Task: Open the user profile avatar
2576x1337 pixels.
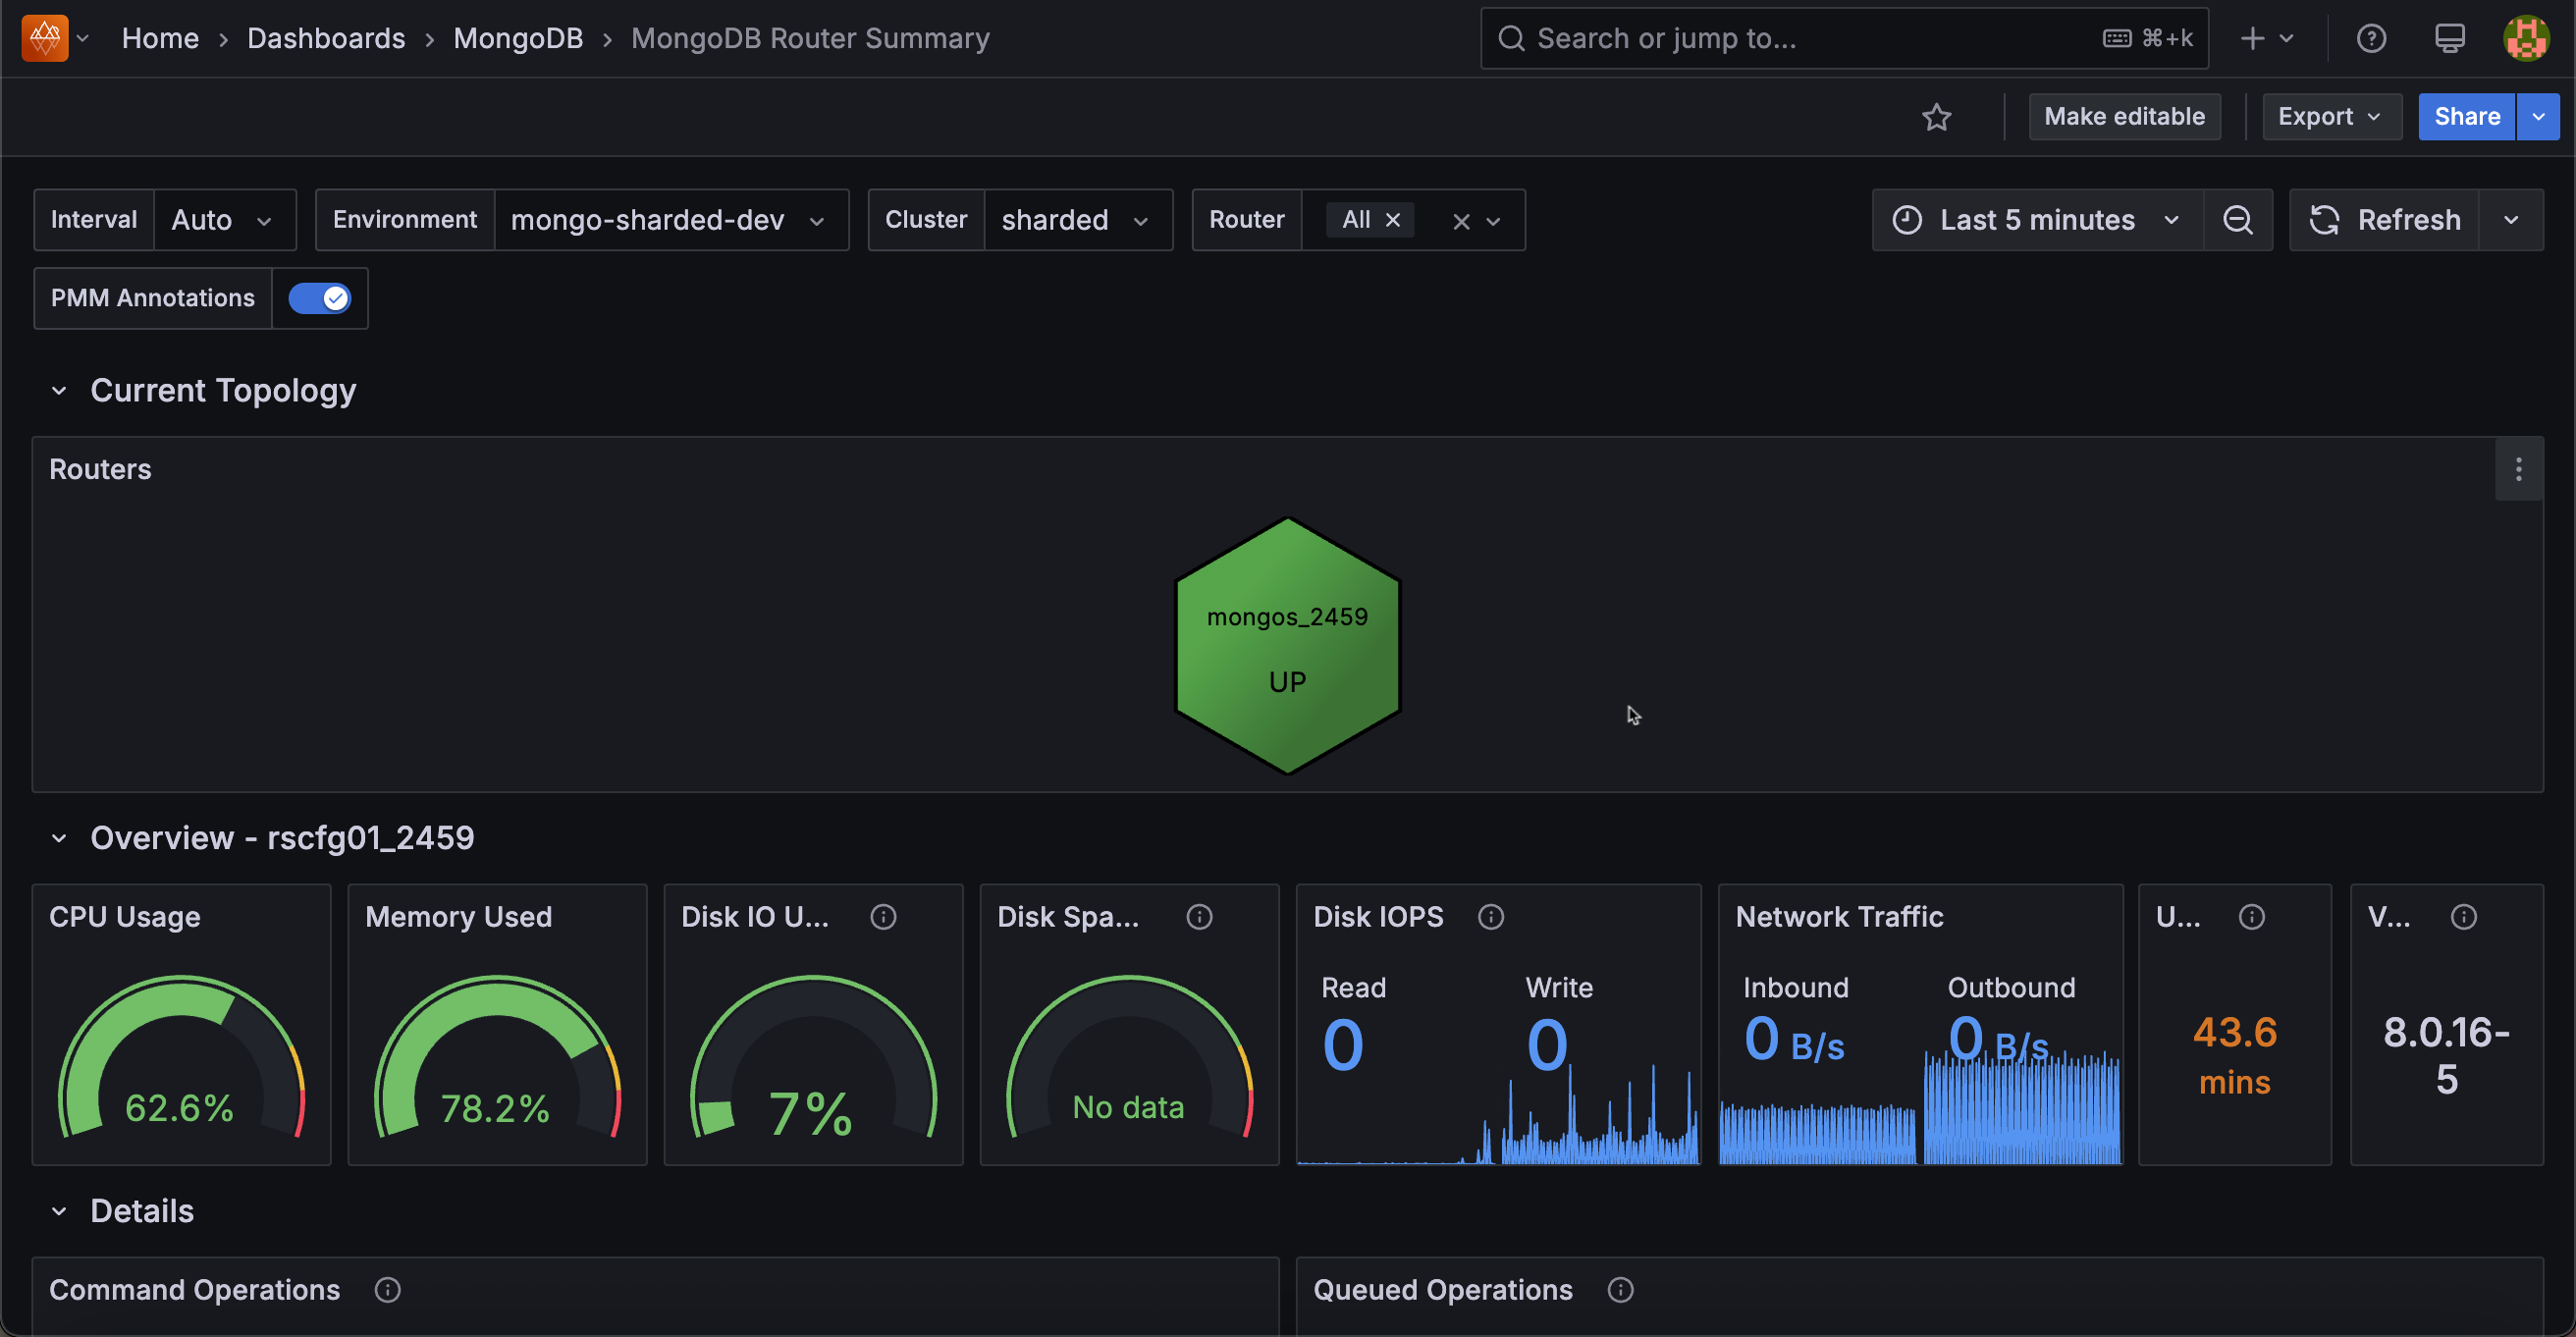Action: pos(2526,38)
